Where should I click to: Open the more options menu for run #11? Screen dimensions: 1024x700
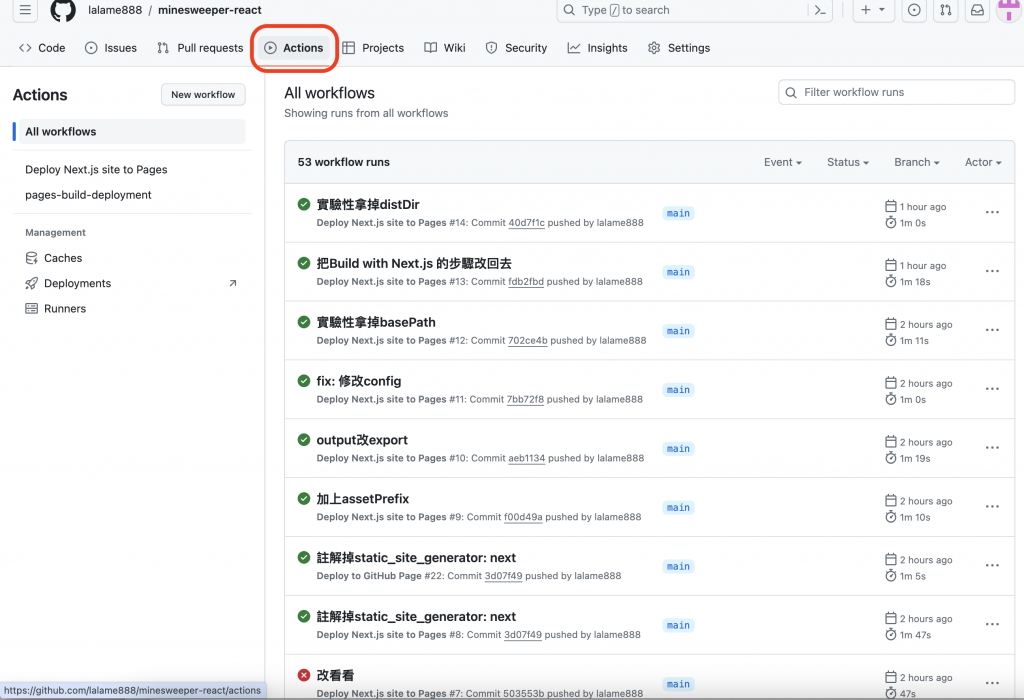coord(992,389)
